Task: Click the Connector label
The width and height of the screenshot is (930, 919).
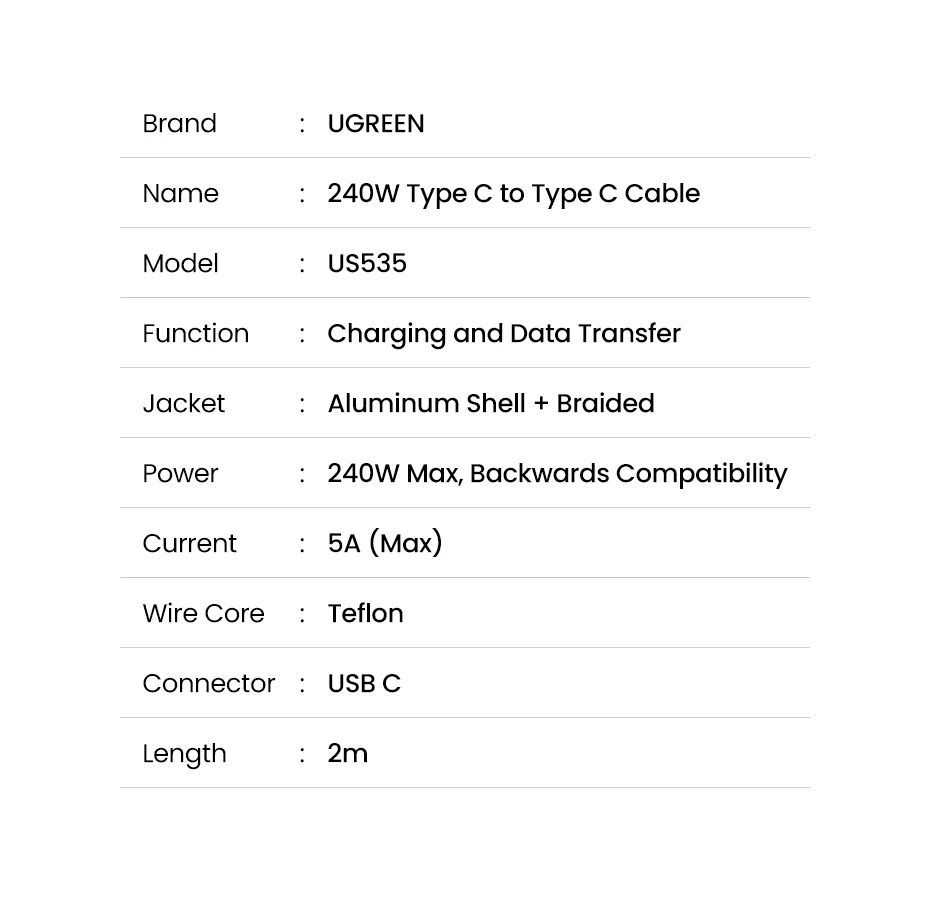Action: click(x=208, y=683)
